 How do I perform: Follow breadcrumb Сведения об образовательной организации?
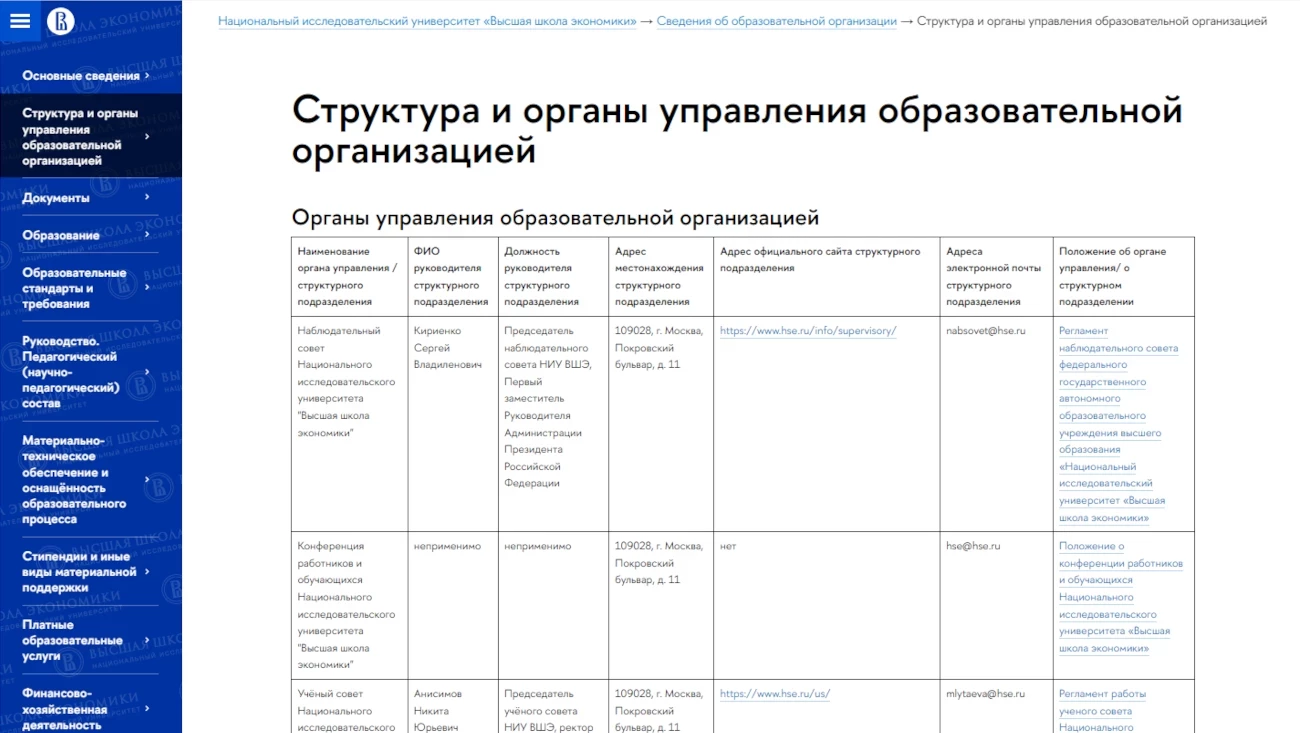776,21
